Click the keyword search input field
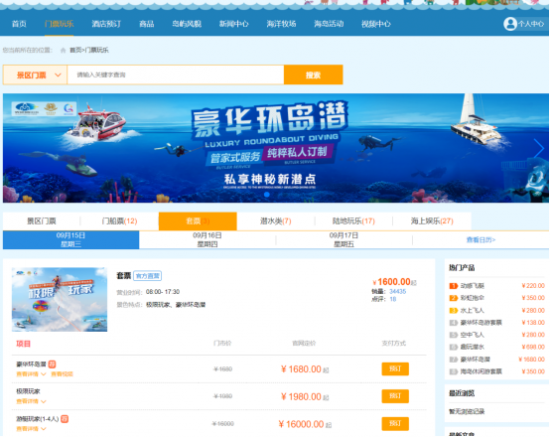This screenshot has height=437, width=550. (175, 75)
